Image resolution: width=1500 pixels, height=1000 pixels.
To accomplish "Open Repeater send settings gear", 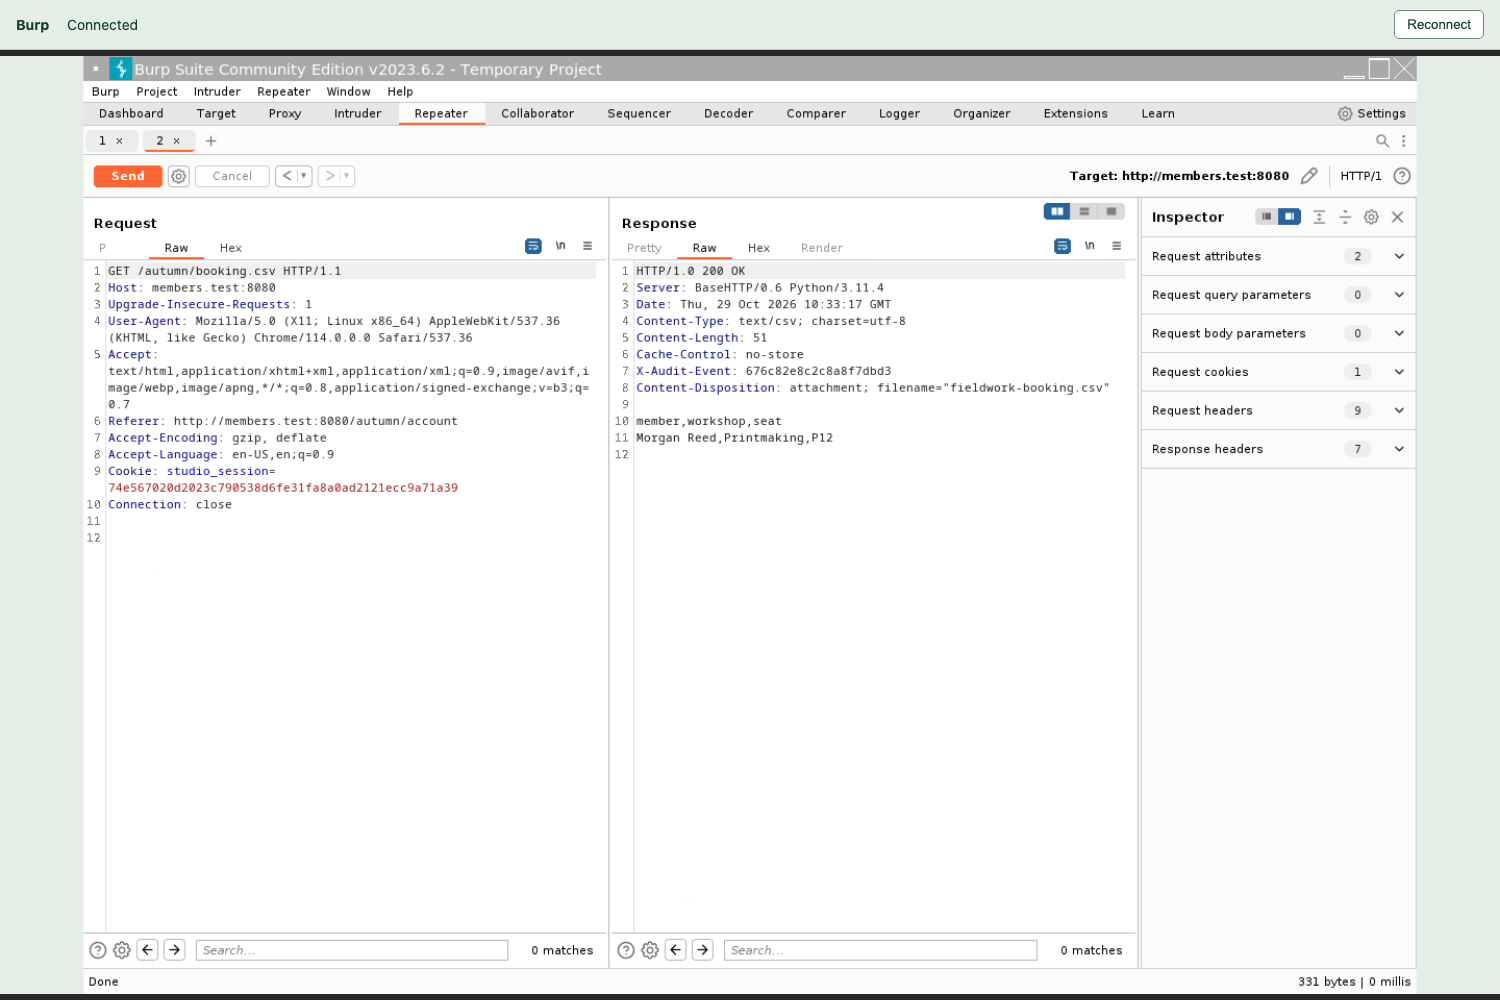I will 178,176.
